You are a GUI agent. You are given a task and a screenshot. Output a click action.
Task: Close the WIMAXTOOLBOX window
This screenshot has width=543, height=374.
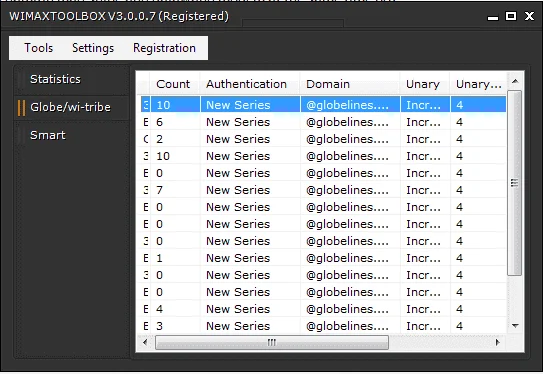(x=529, y=16)
